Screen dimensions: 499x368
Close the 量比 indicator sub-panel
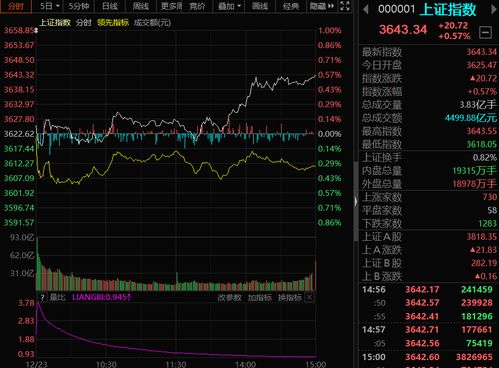tap(309, 297)
